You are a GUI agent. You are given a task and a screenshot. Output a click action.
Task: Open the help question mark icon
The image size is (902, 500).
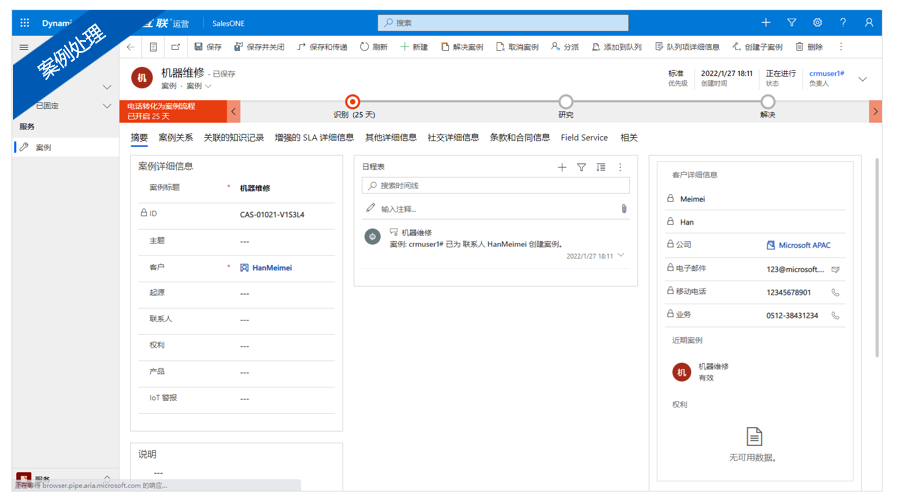click(843, 22)
